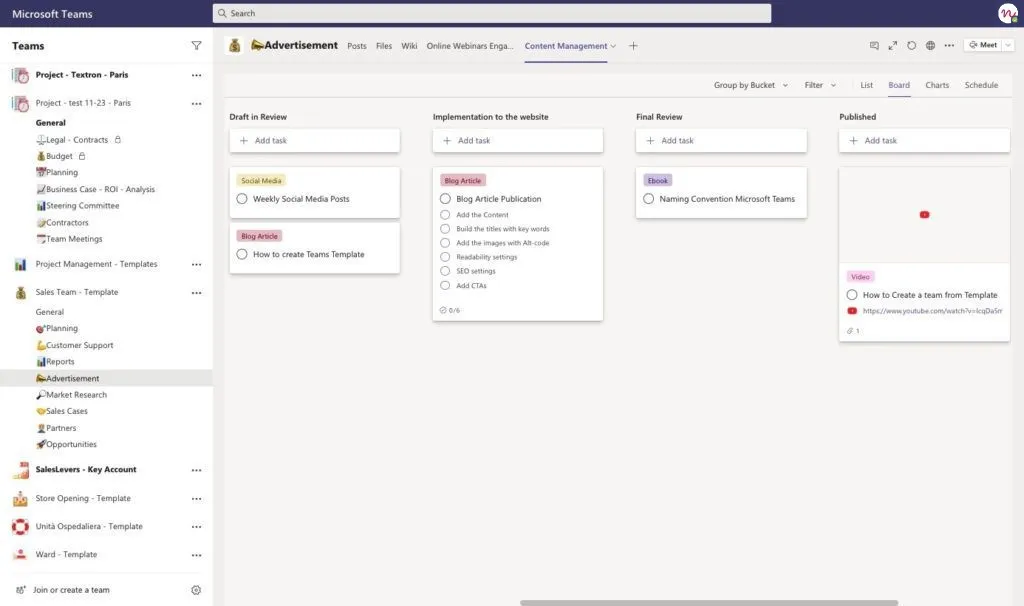Screen dimensions: 1024x606
Task: Click the Advertisement channel avatar icon
Action: click(x=234, y=46)
